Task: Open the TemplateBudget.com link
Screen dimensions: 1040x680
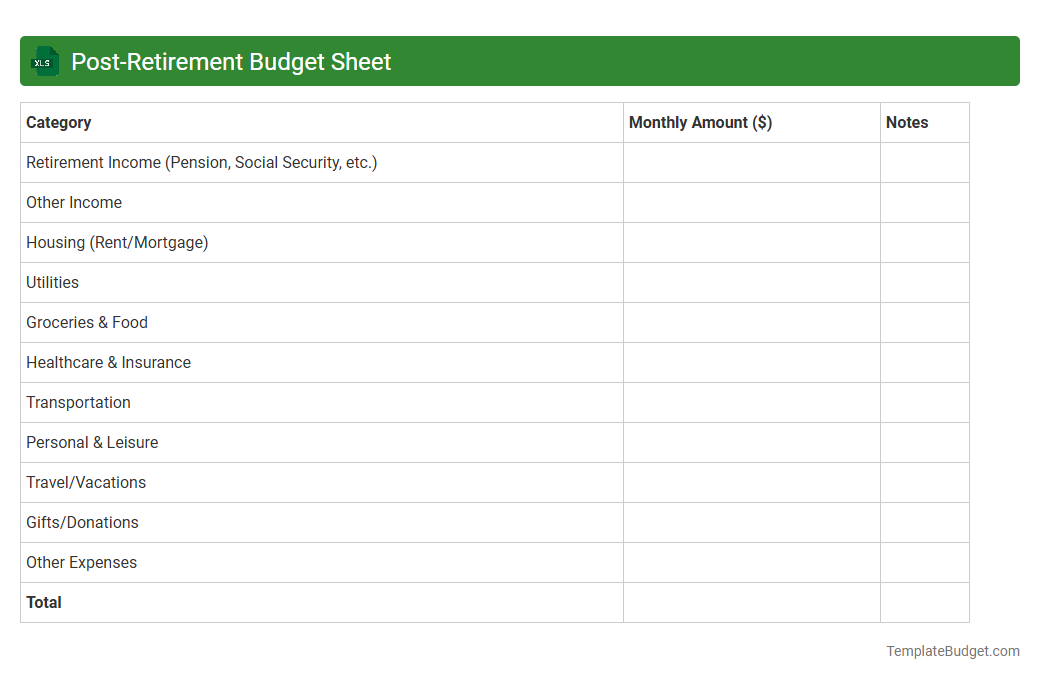Action: [952, 651]
